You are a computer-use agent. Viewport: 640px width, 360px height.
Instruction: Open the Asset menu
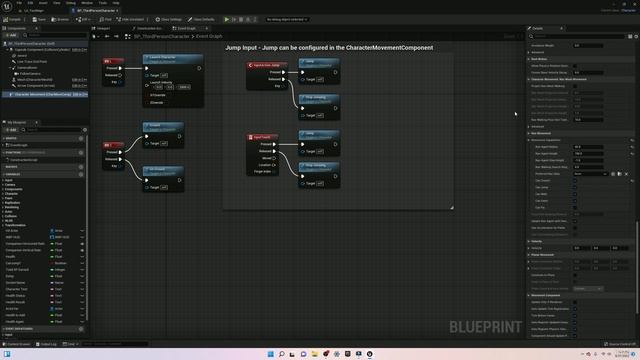(x=43, y=3)
